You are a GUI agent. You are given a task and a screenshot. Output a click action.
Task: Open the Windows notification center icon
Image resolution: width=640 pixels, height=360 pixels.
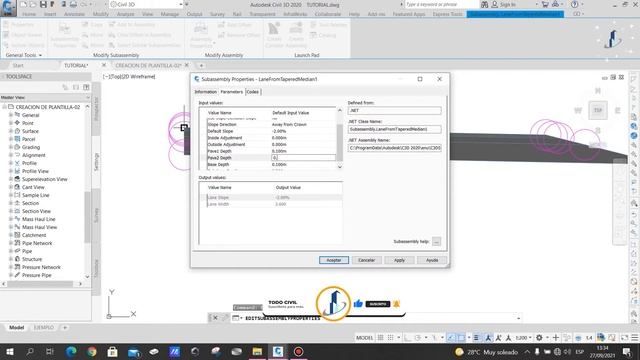627,351
